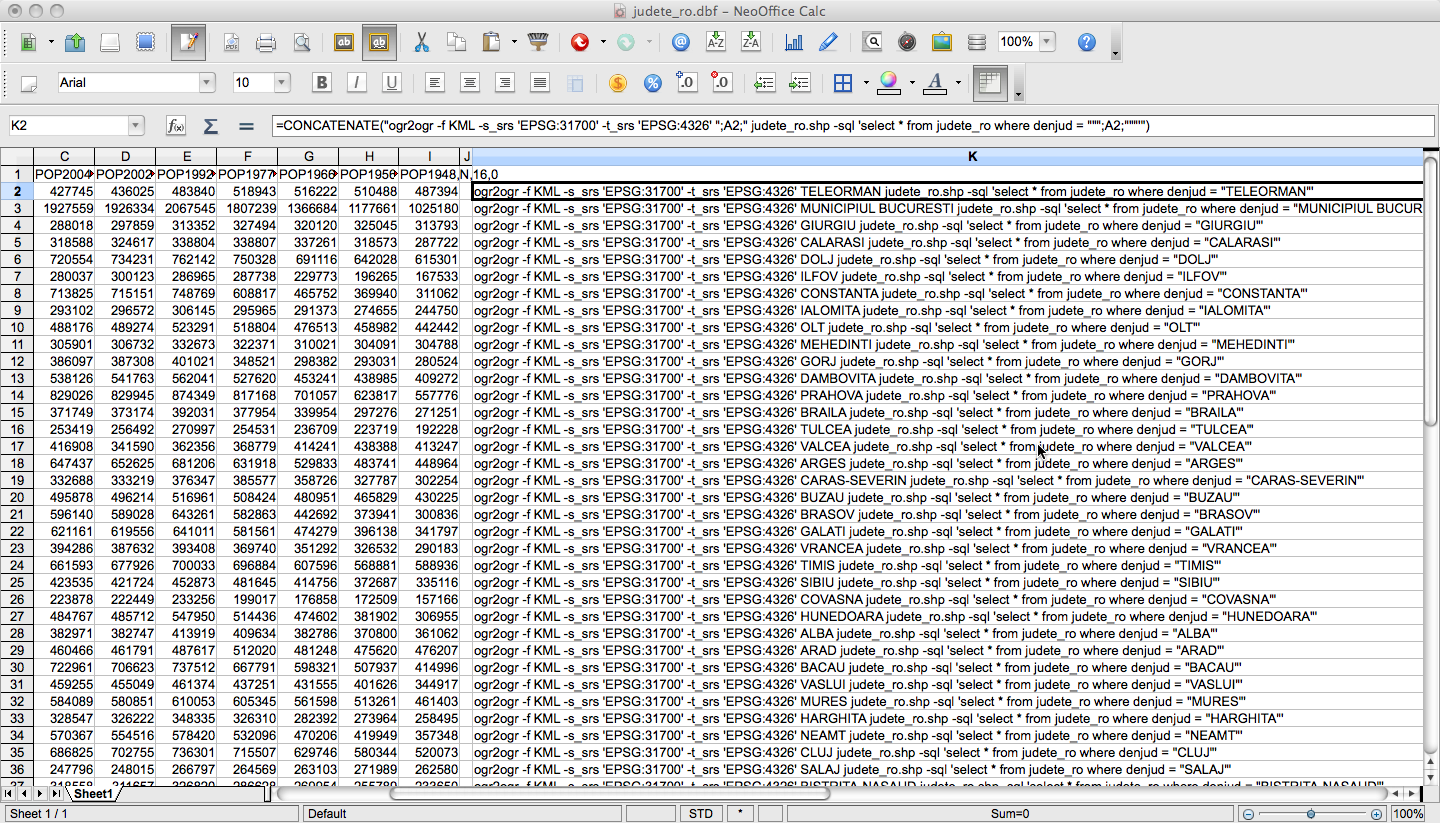Open Page Preview
Image resolution: width=1440 pixels, height=823 pixels.
301,42
